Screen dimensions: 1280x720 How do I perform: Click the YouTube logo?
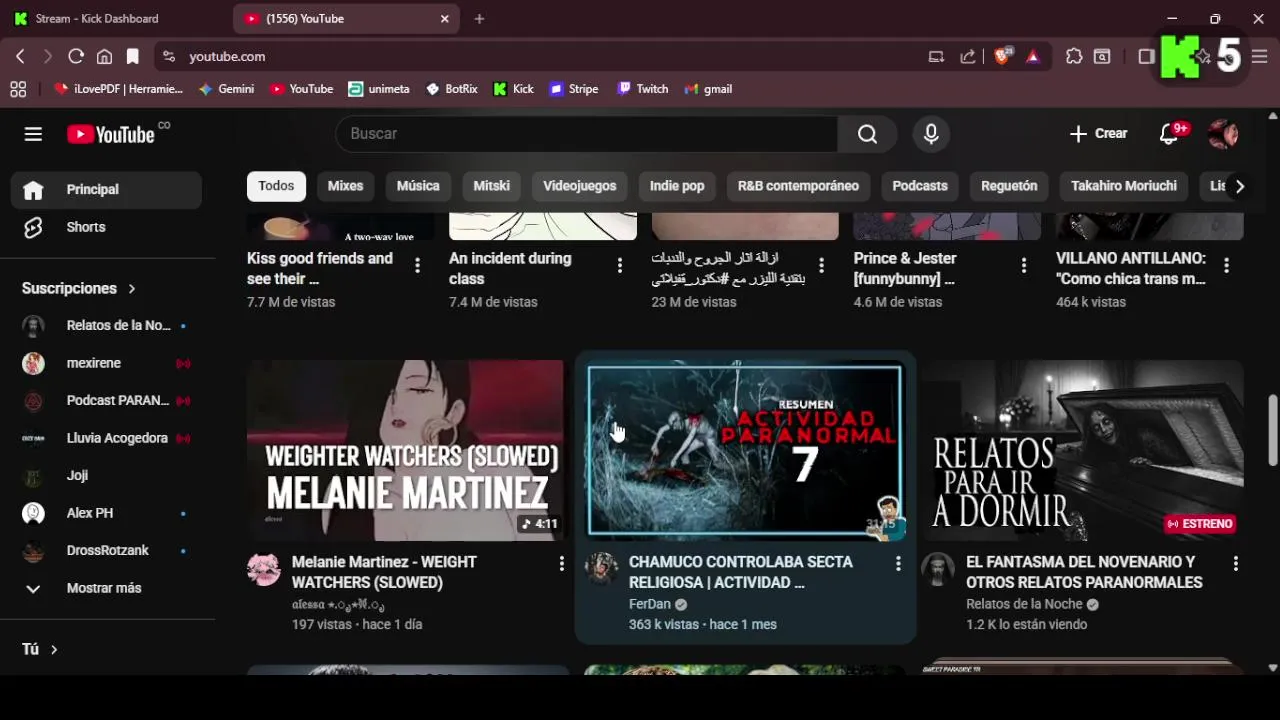(x=111, y=134)
